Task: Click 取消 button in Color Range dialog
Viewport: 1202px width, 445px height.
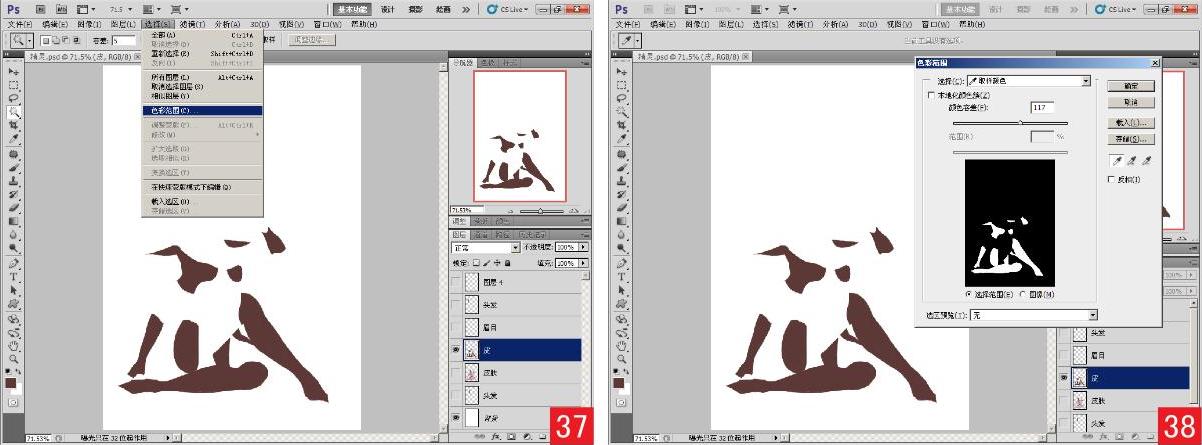Action: pyautogui.click(x=1131, y=102)
